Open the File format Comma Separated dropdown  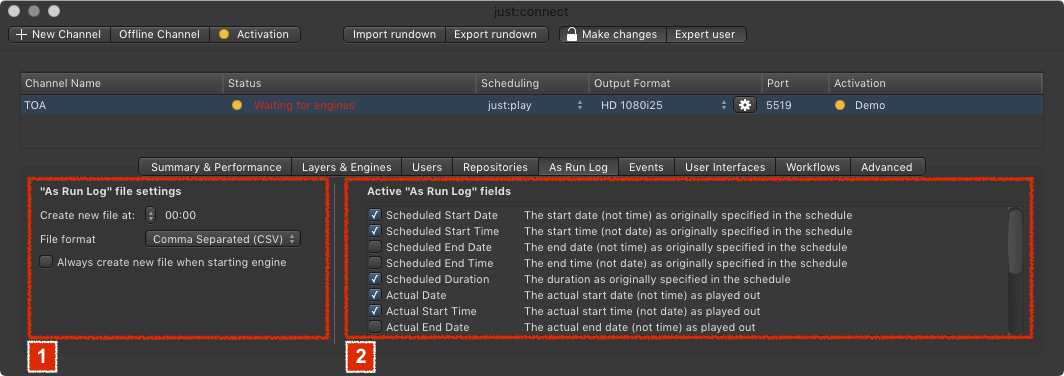[x=223, y=239]
